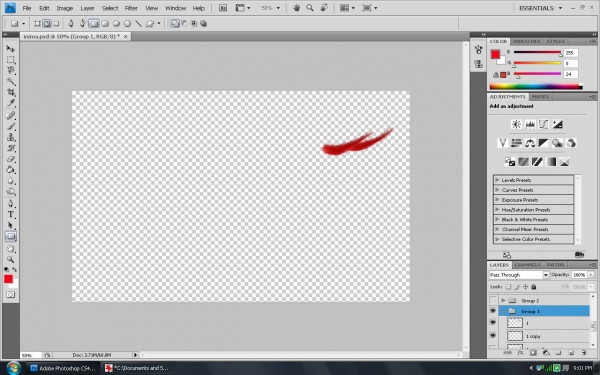
Task: Open the File menu
Action: coord(27,8)
